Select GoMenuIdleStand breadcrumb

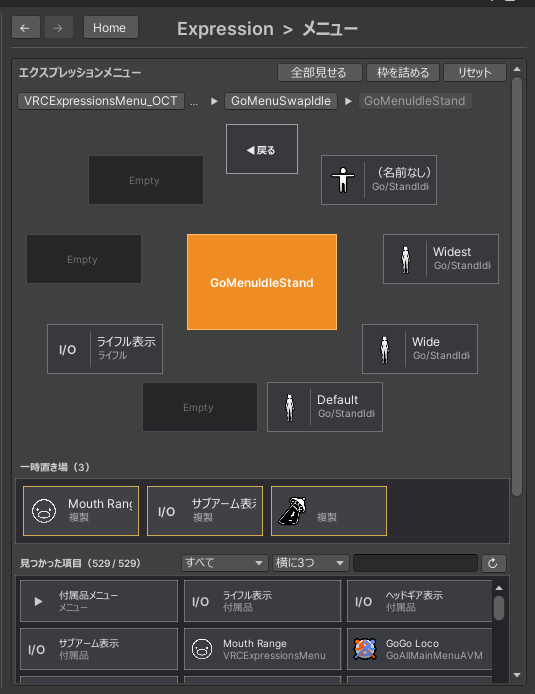[415, 101]
